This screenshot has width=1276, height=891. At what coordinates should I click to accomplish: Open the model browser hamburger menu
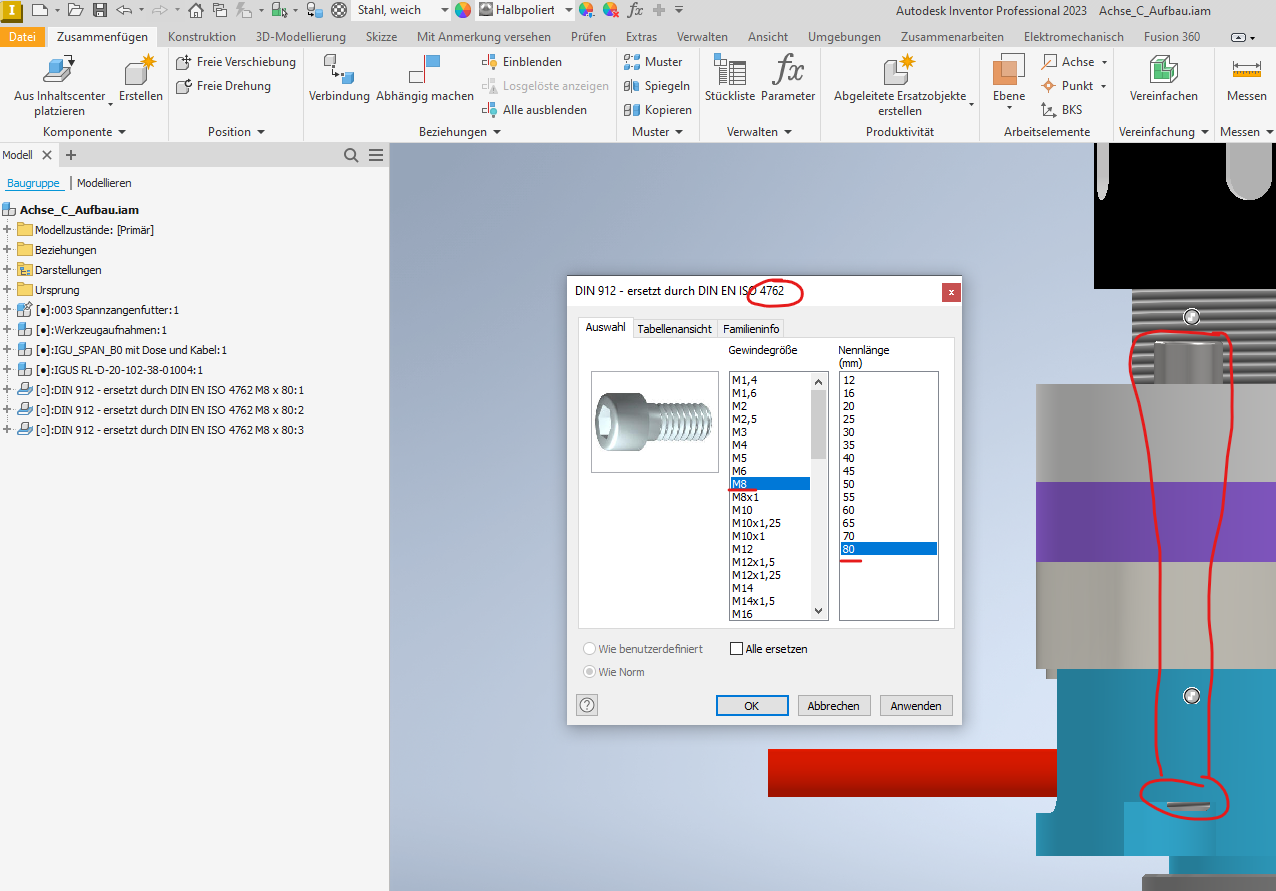(x=376, y=155)
